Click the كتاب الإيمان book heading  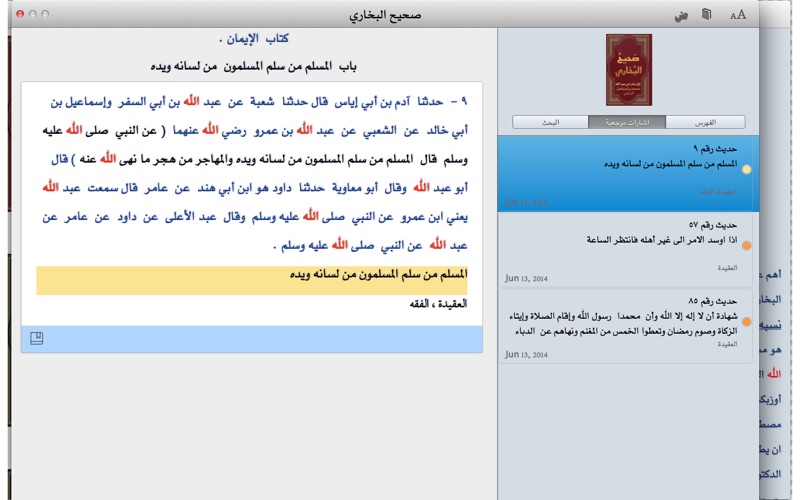[254, 39]
